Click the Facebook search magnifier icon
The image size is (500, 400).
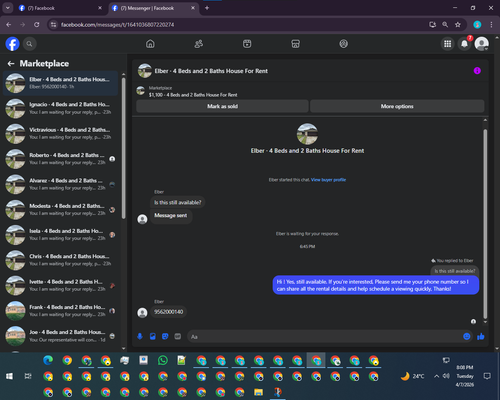coord(29,44)
